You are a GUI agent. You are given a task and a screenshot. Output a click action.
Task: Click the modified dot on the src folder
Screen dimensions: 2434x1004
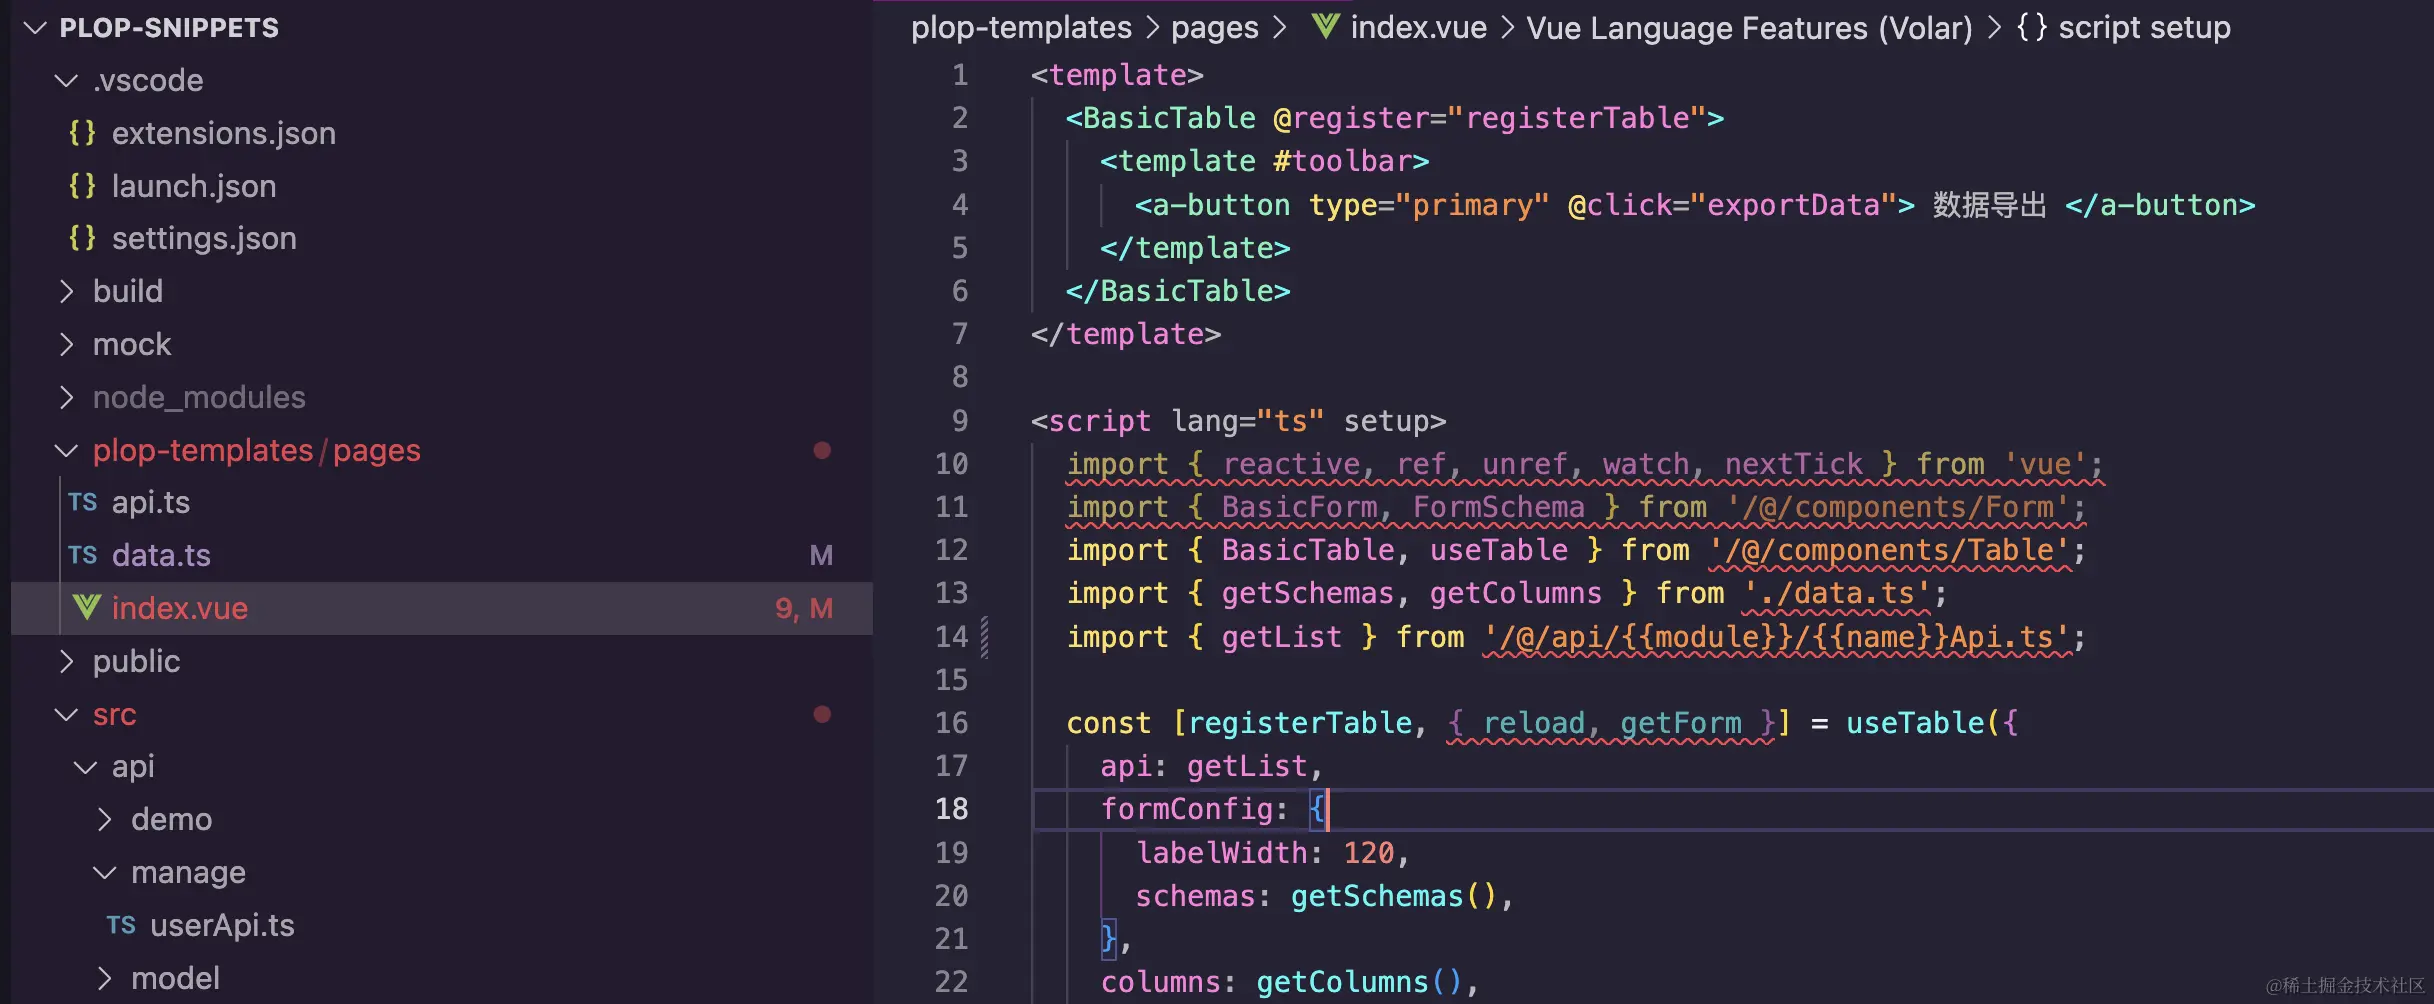click(x=822, y=714)
